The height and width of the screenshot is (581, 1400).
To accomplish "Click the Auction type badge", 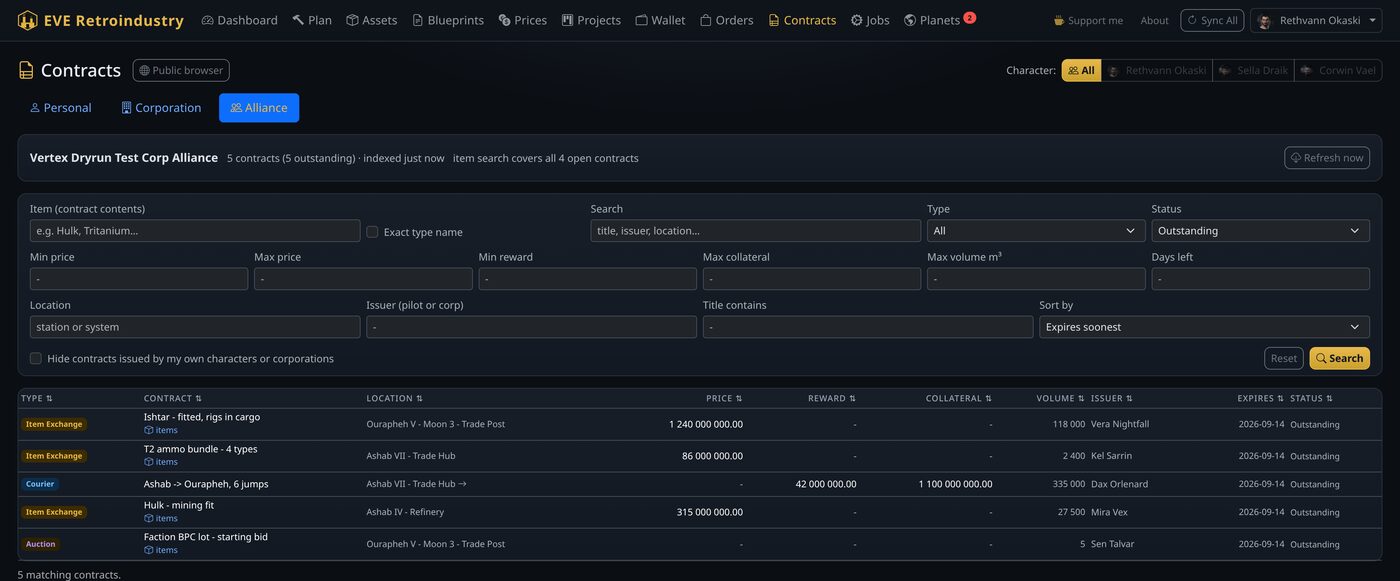I will [x=40, y=544].
